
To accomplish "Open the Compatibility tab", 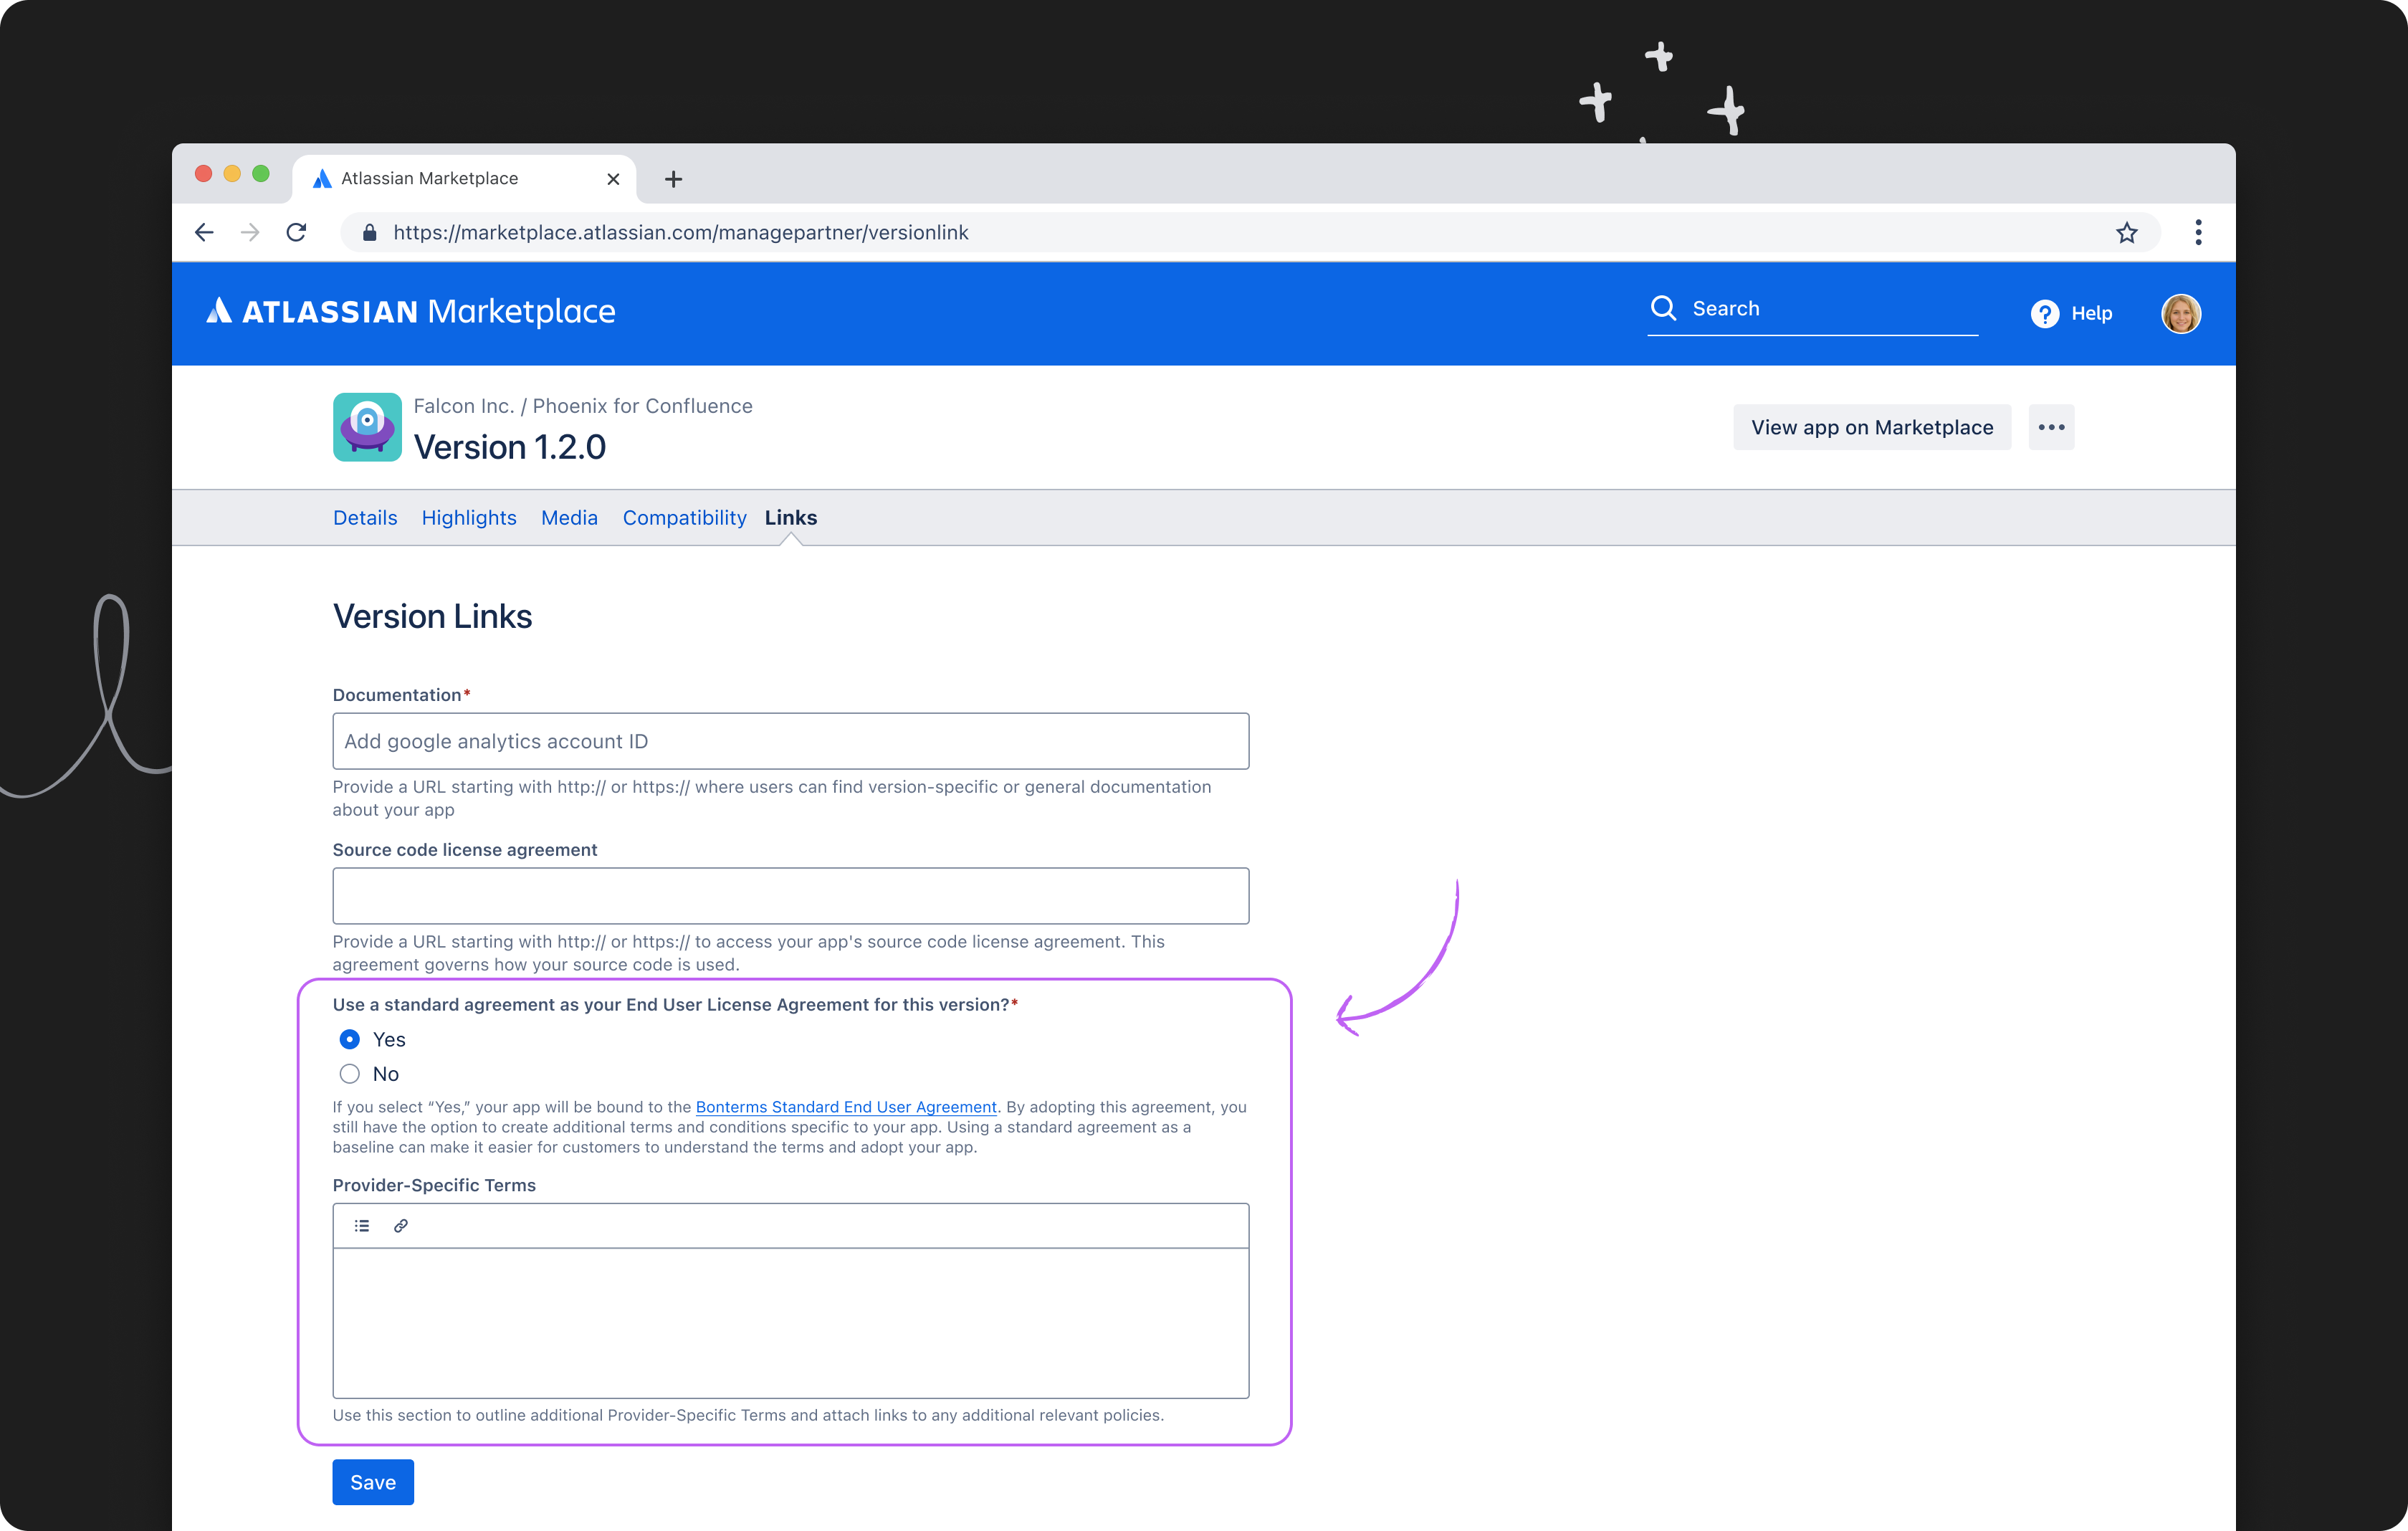I will (x=684, y=517).
